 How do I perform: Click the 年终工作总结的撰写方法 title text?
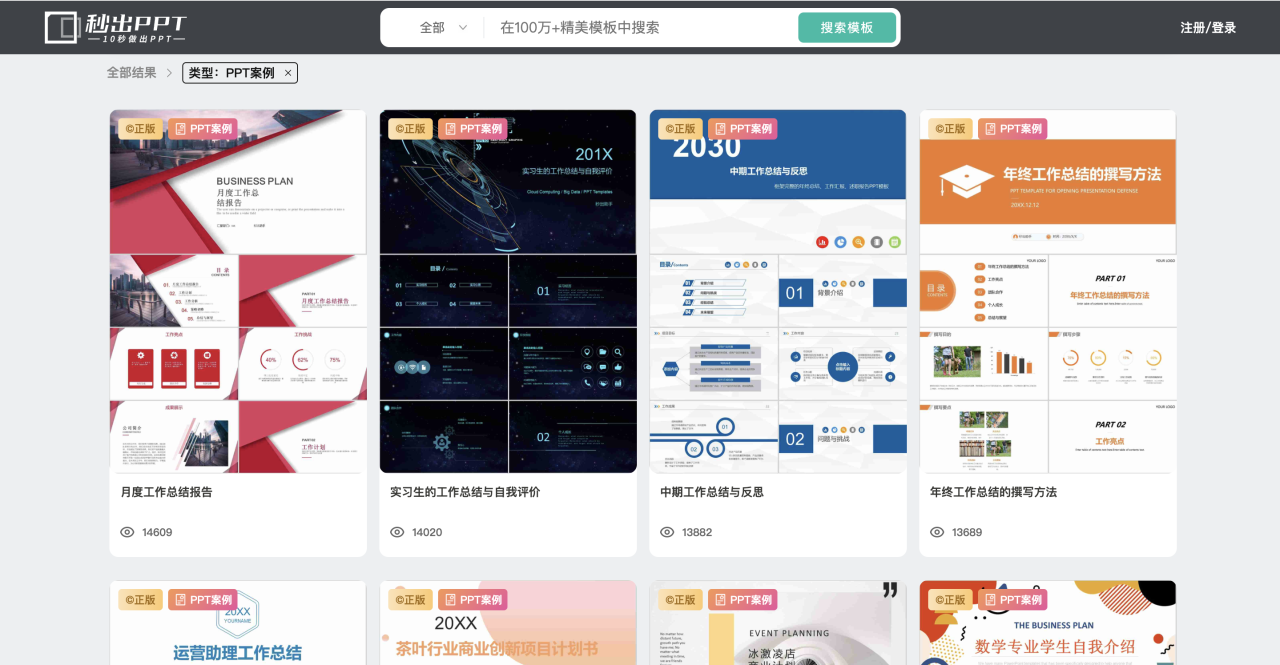(x=993, y=492)
